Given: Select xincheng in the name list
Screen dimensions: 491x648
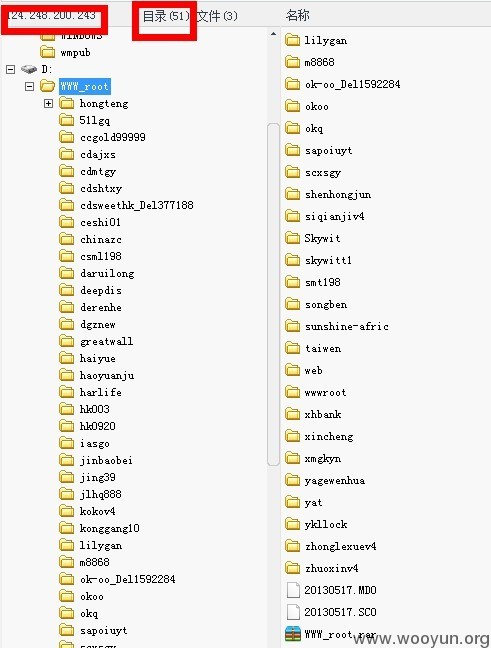Looking at the screenshot, I should tap(329, 436).
